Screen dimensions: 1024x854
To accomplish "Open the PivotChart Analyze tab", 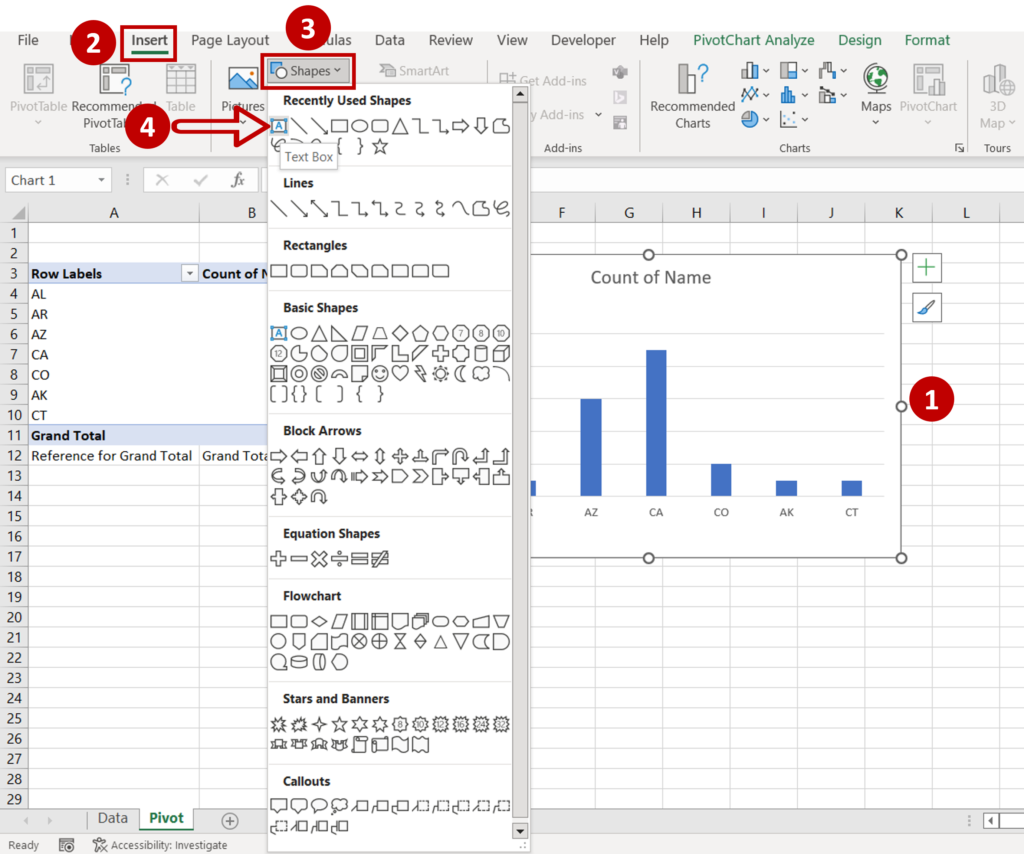I will point(753,40).
